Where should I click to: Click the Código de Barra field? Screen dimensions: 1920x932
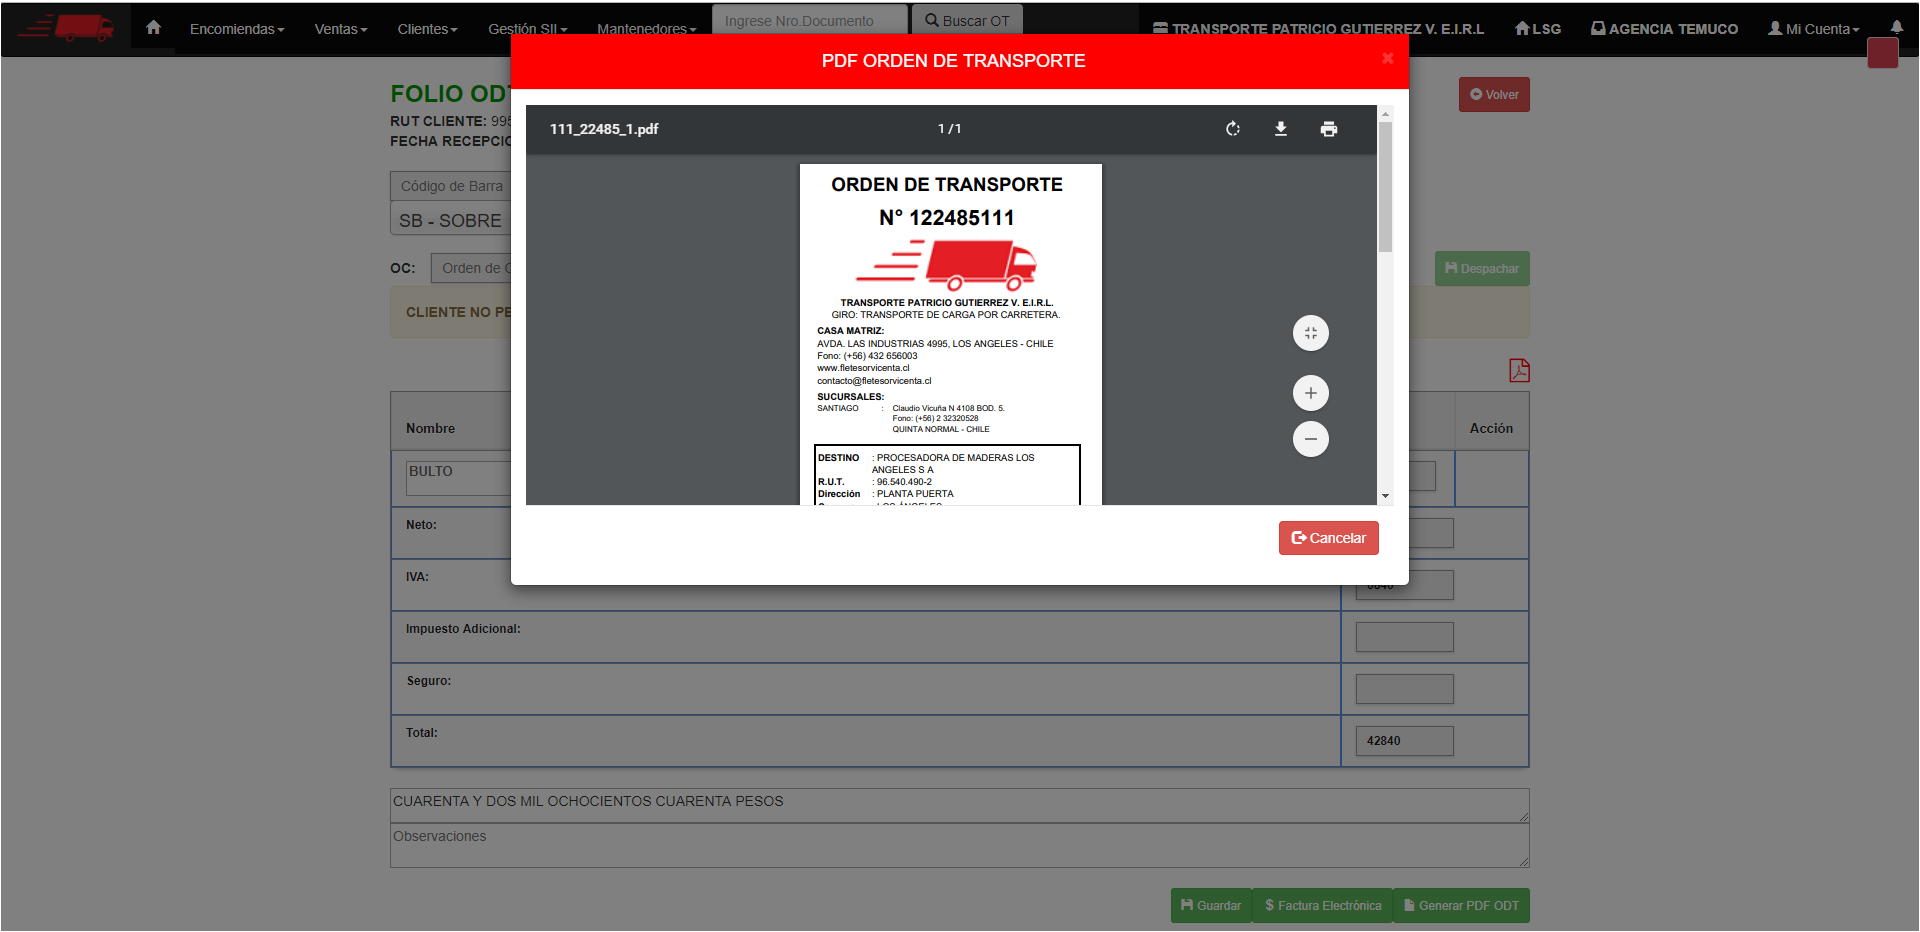point(451,186)
